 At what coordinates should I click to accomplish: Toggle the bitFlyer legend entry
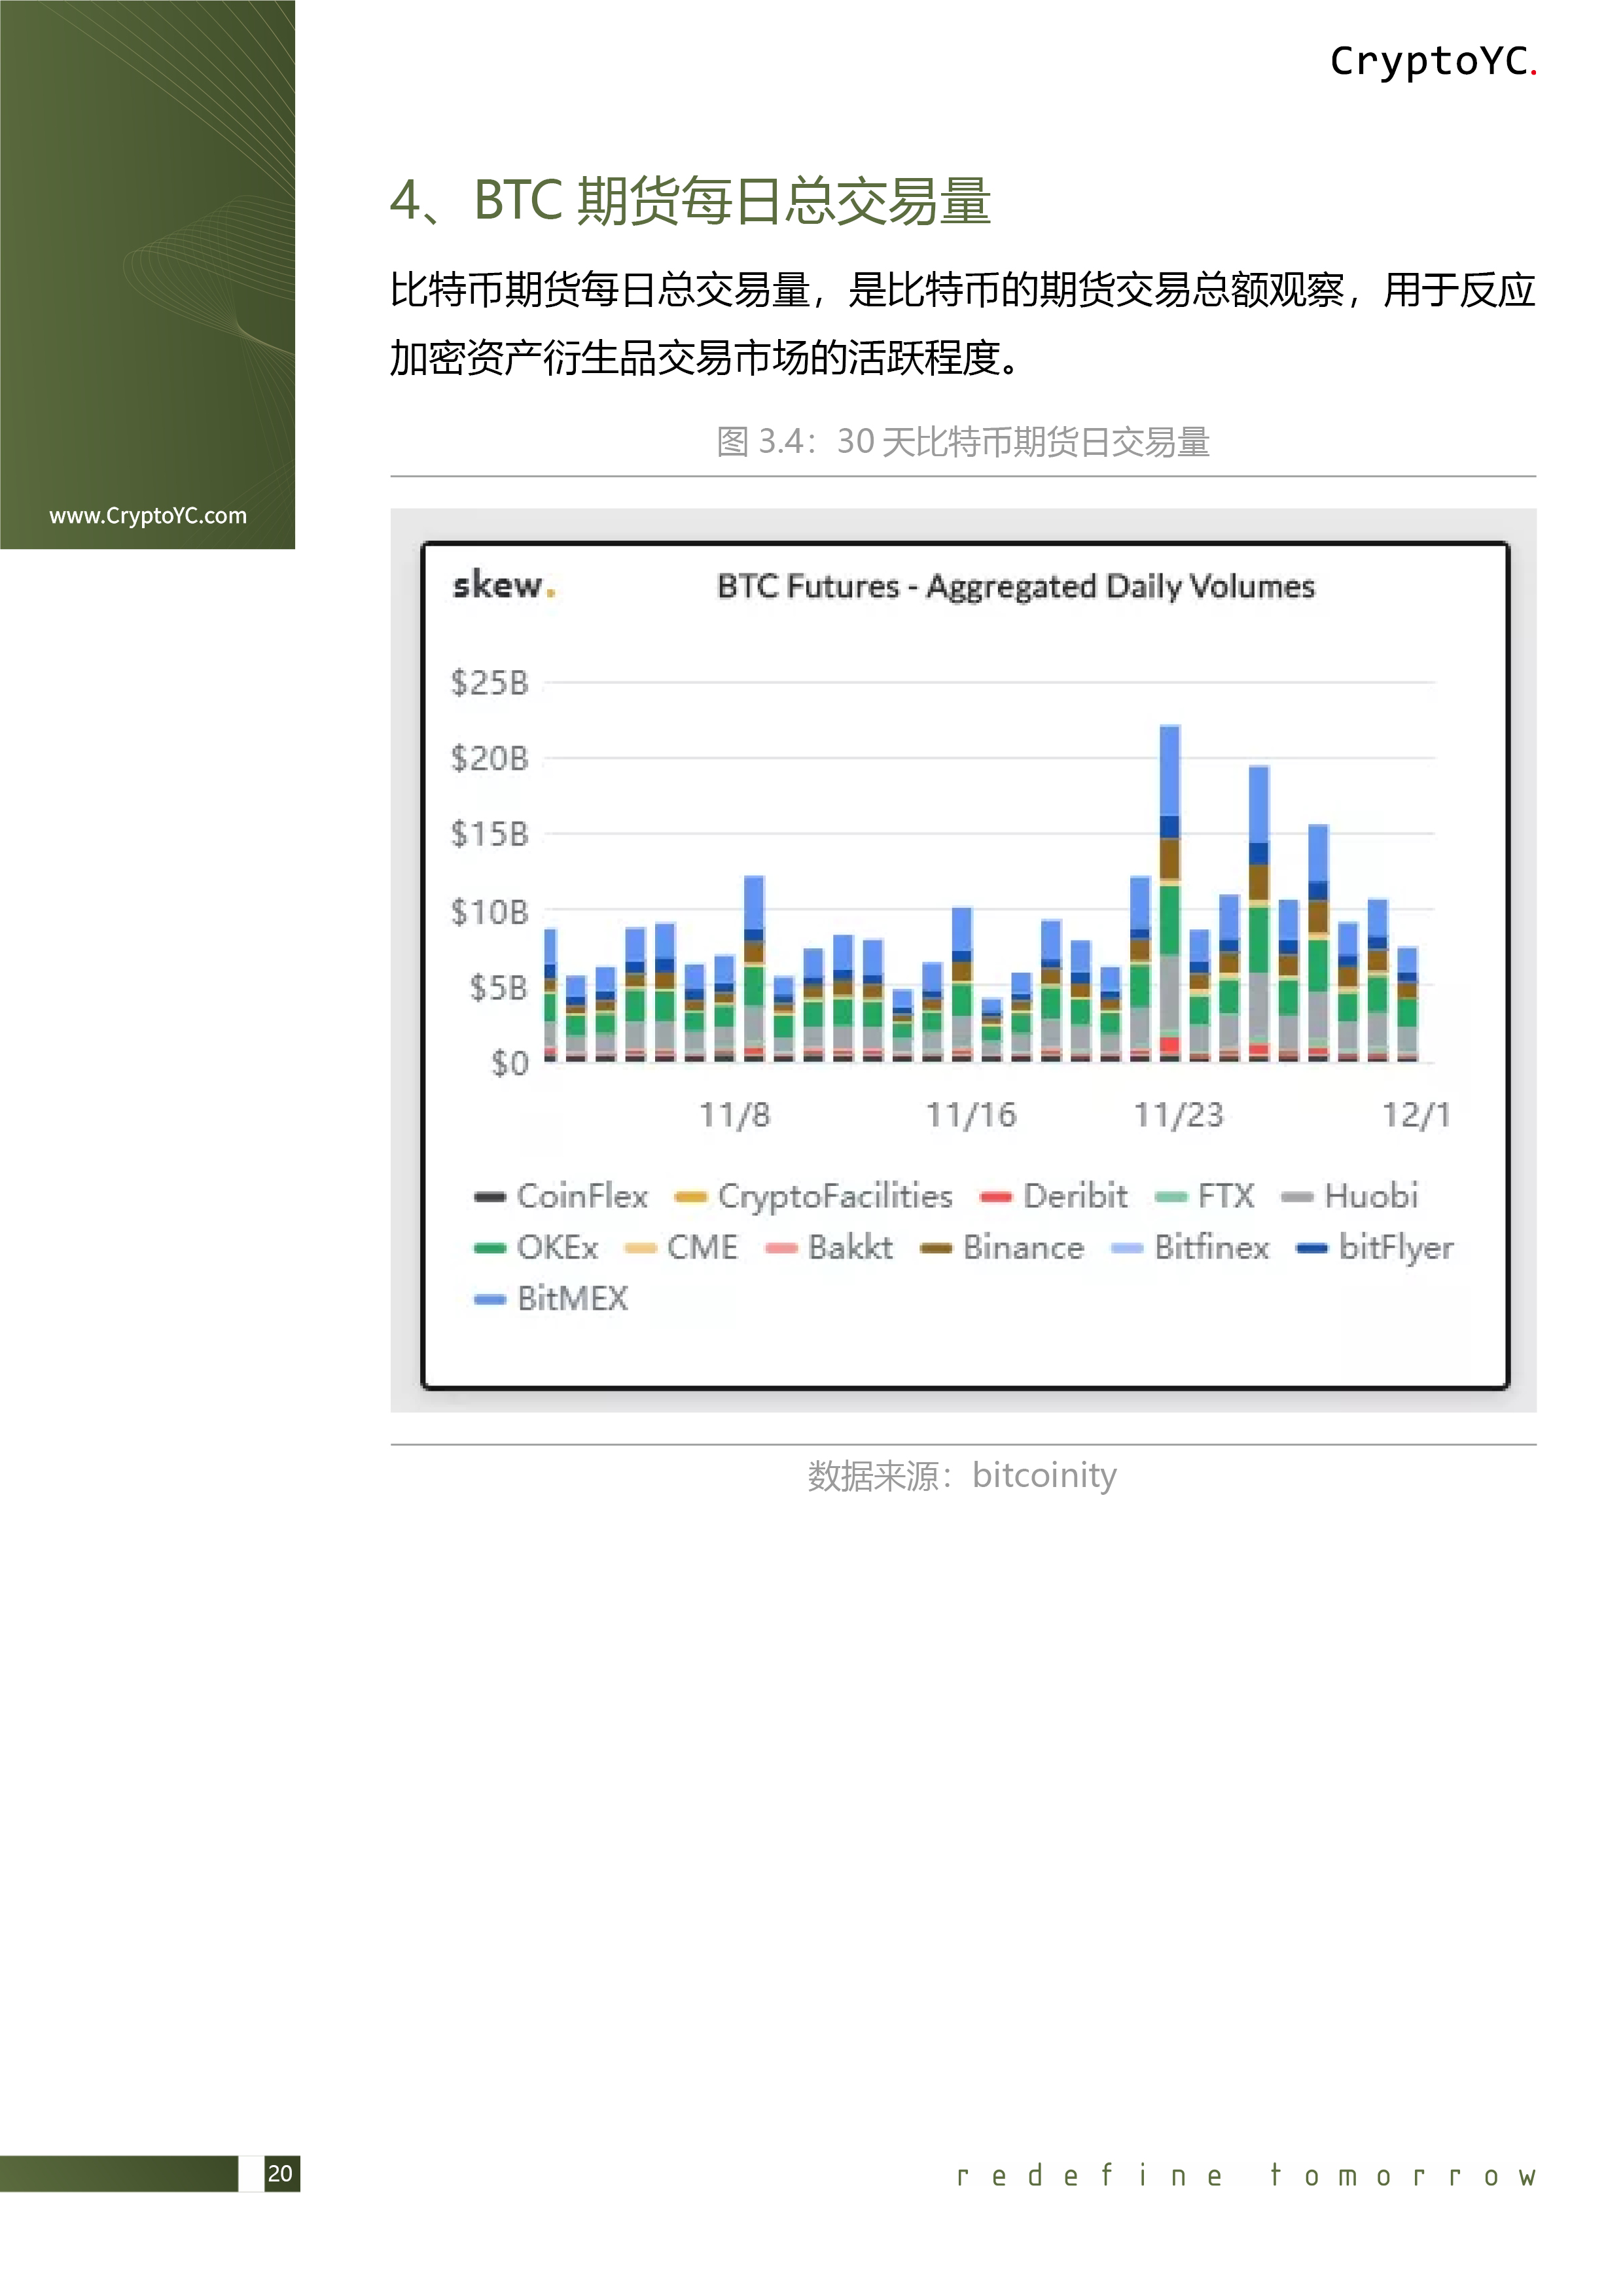tap(1375, 1248)
